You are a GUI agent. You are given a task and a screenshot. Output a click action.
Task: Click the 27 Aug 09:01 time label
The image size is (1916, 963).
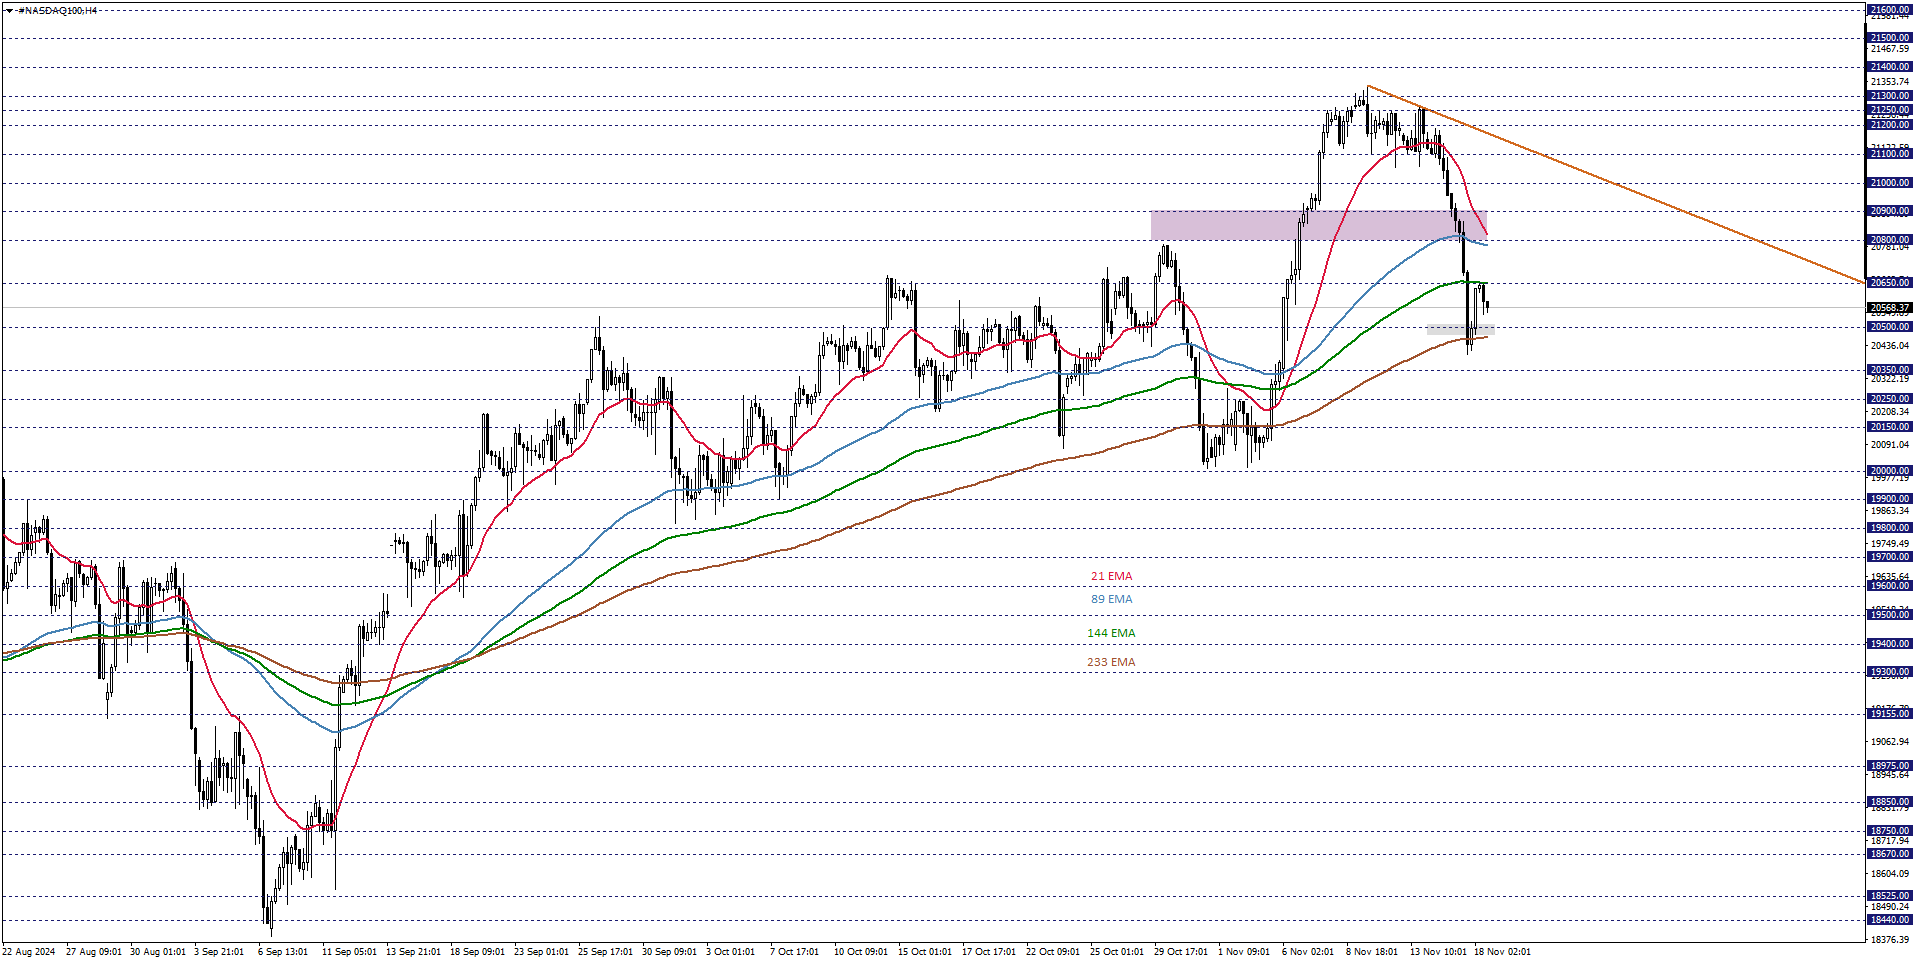pyautogui.click(x=94, y=952)
